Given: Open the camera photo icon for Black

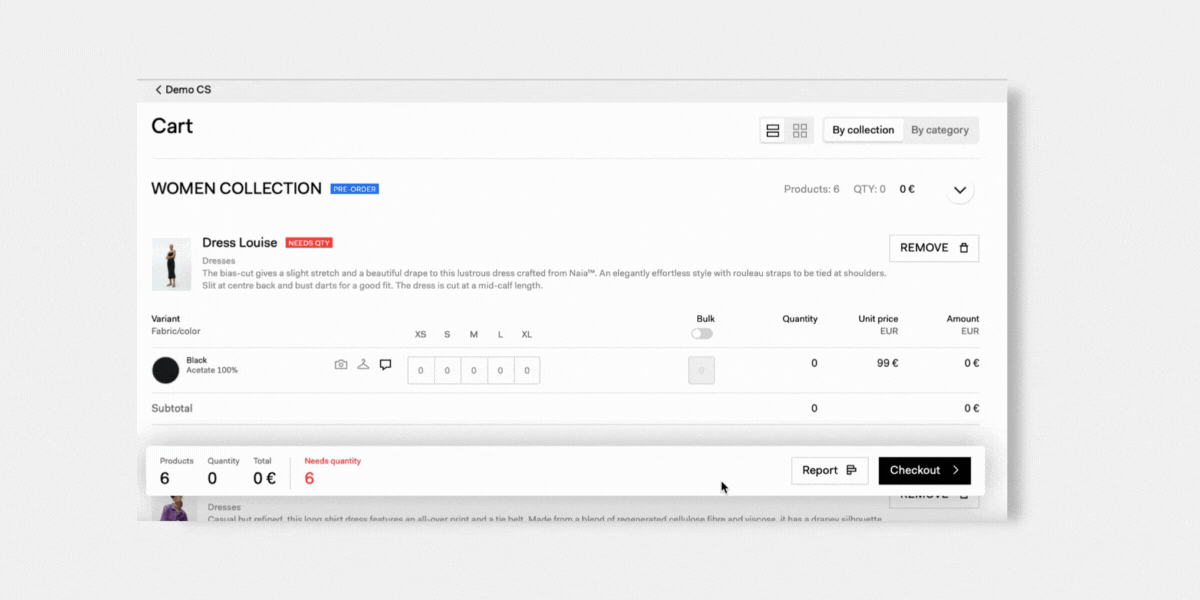Looking at the screenshot, I should [341, 365].
